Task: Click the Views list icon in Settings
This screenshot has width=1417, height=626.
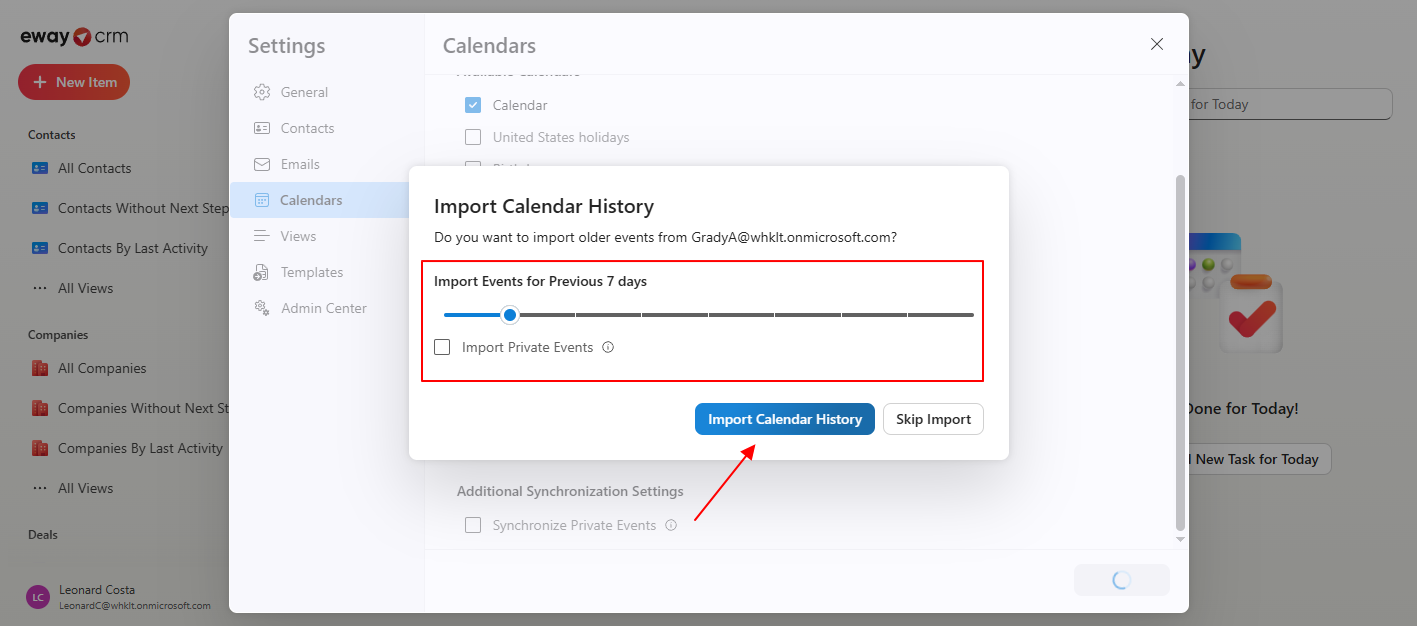Action: pyautogui.click(x=262, y=236)
